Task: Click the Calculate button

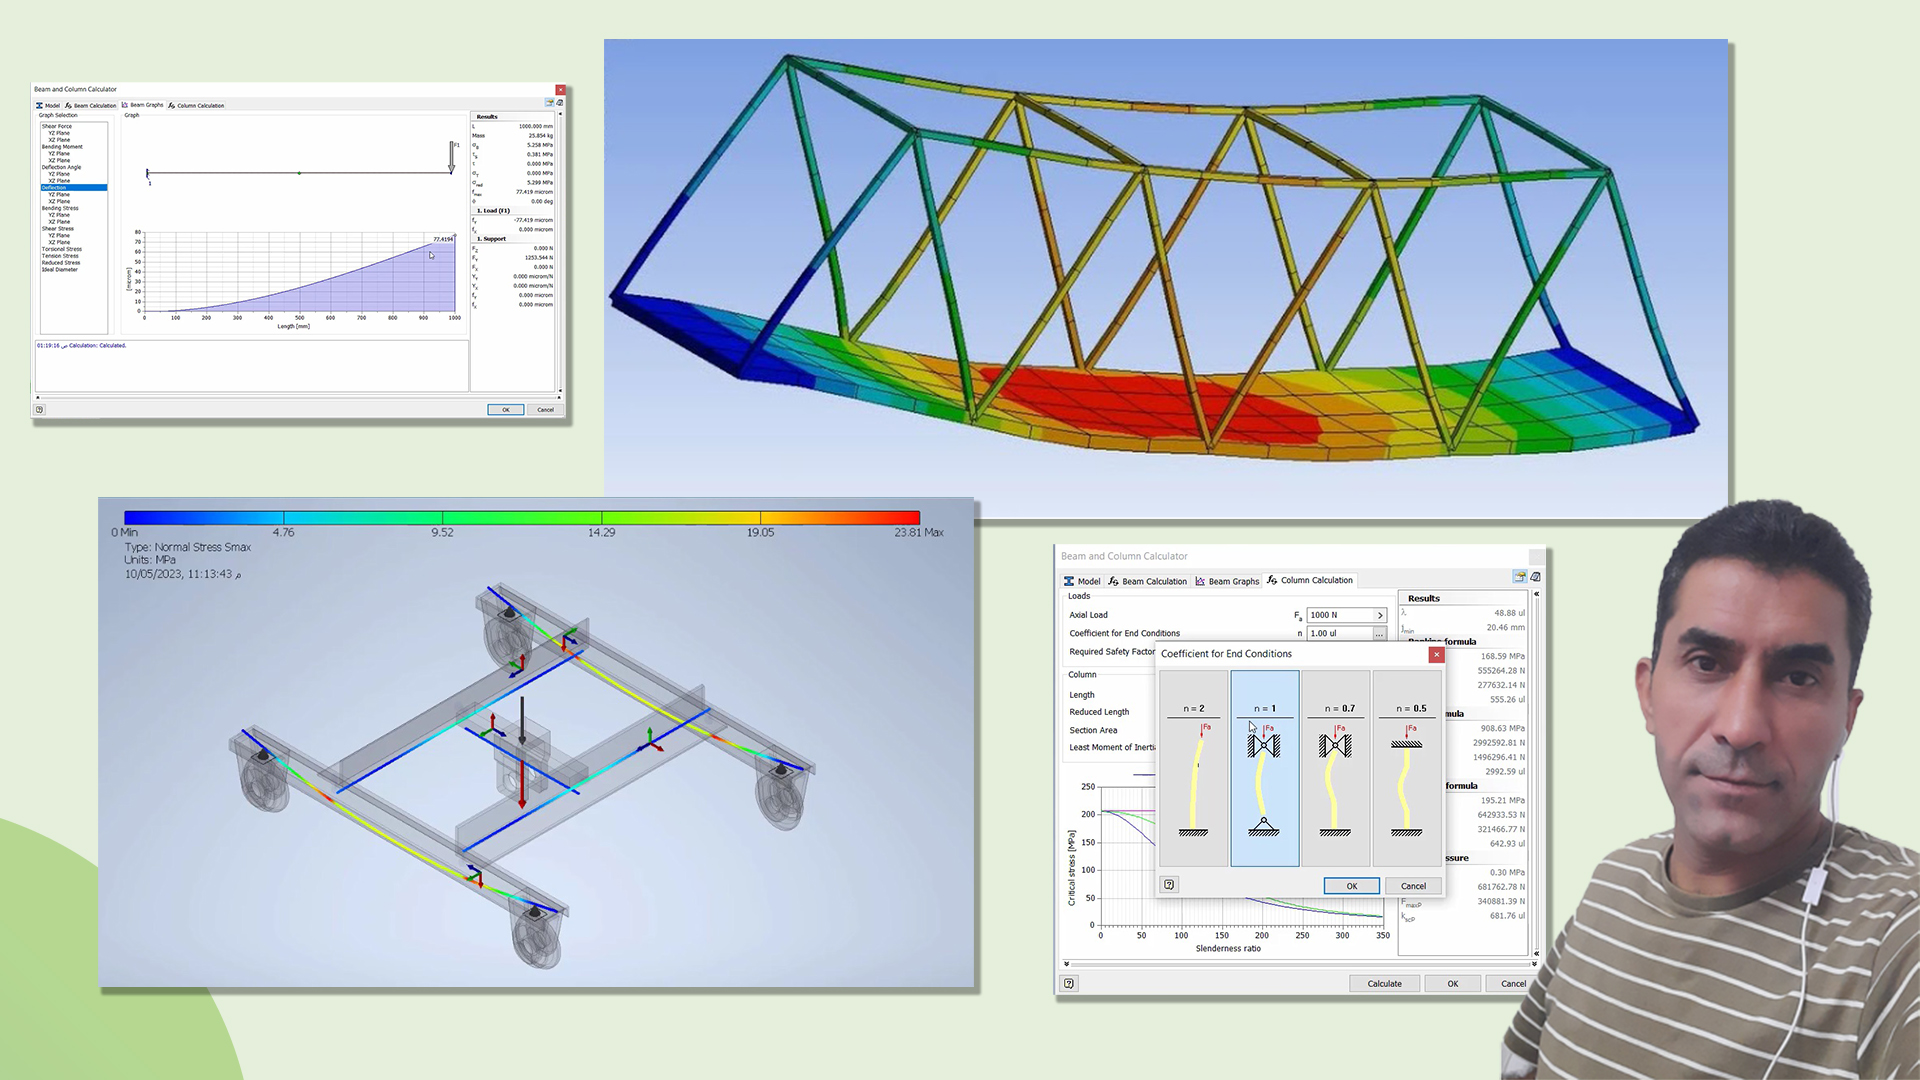Action: tap(1384, 984)
